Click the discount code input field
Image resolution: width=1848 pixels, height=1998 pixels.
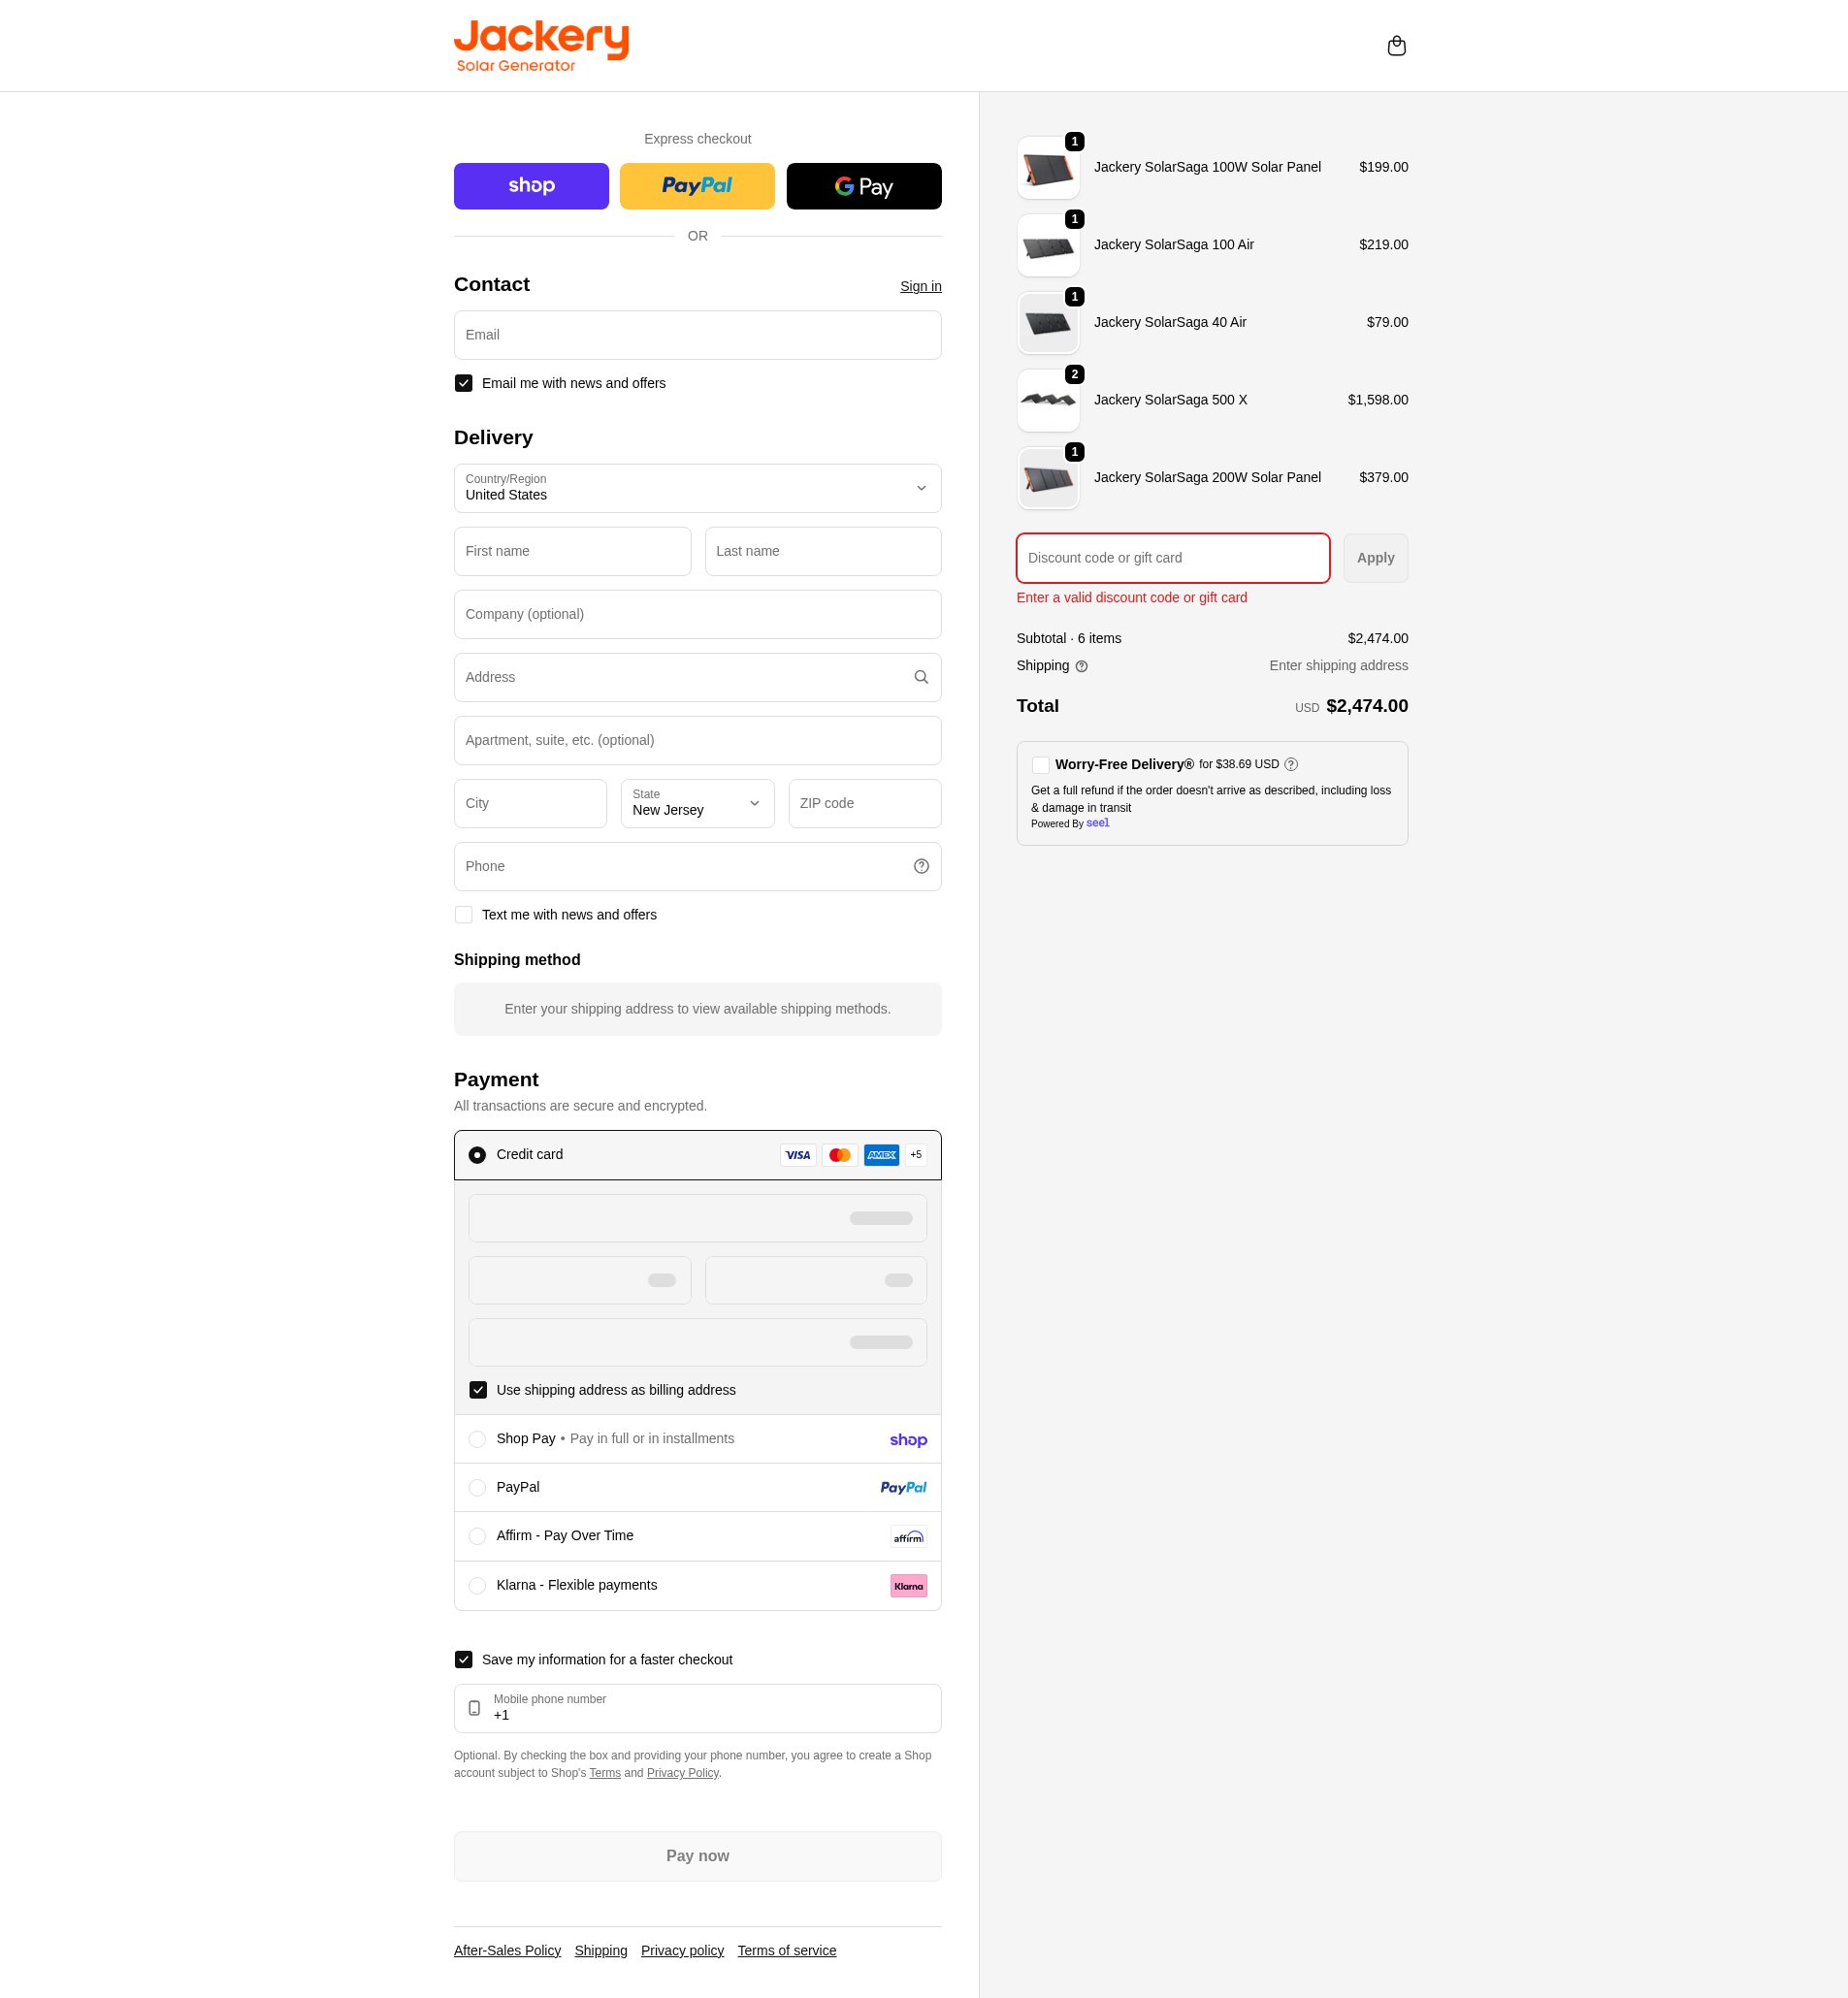click(x=1172, y=558)
